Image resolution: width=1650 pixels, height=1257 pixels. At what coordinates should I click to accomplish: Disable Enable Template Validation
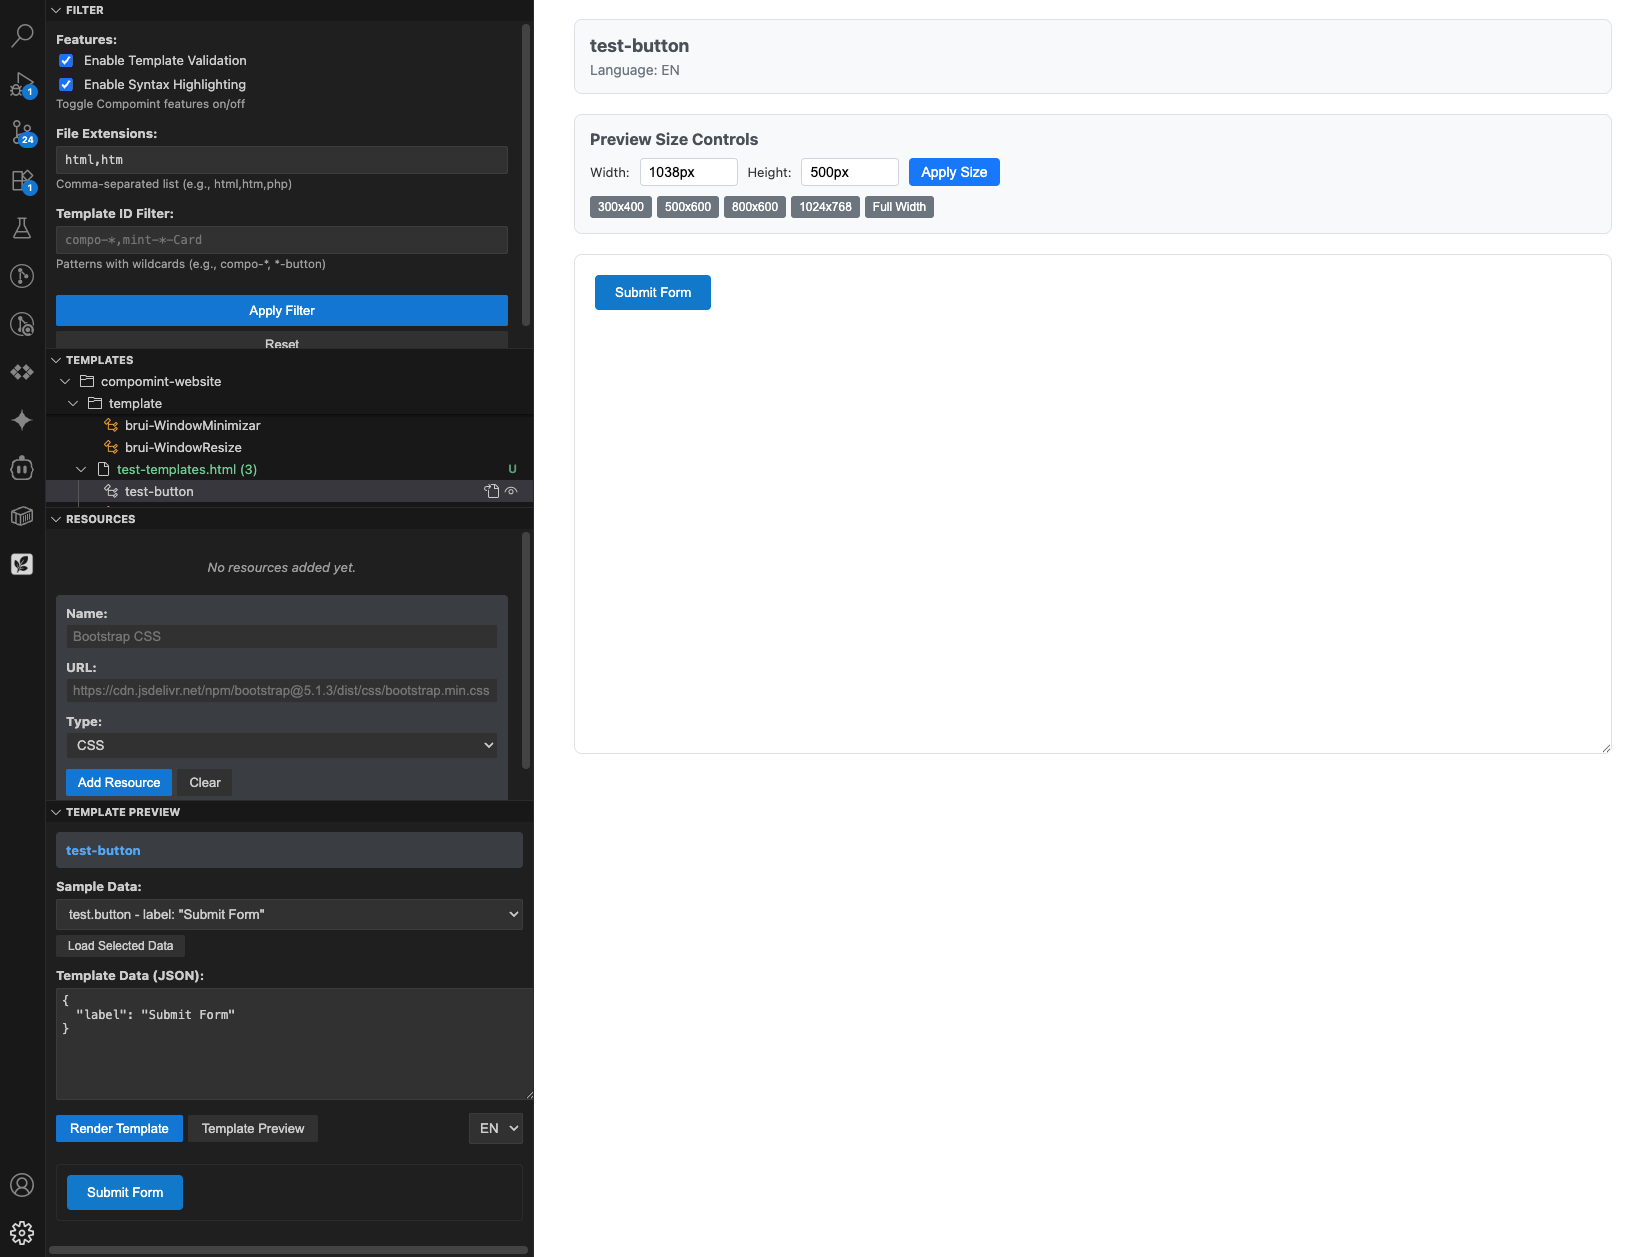click(66, 60)
